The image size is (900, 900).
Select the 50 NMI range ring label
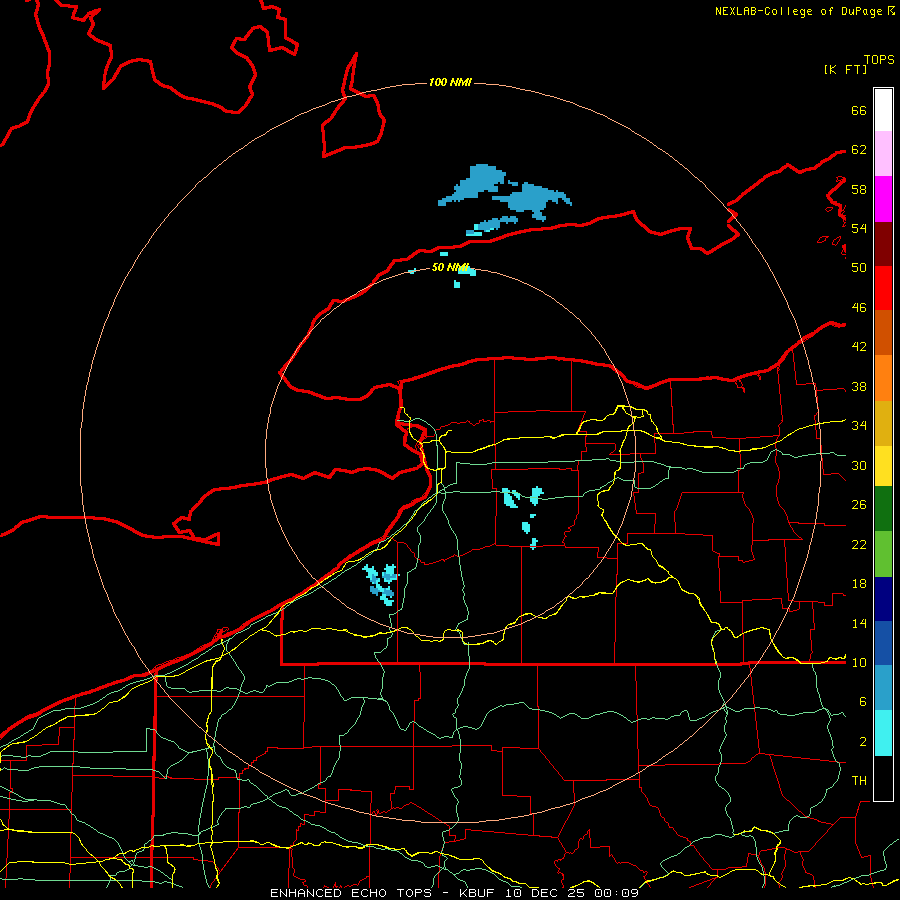pyautogui.click(x=450, y=267)
